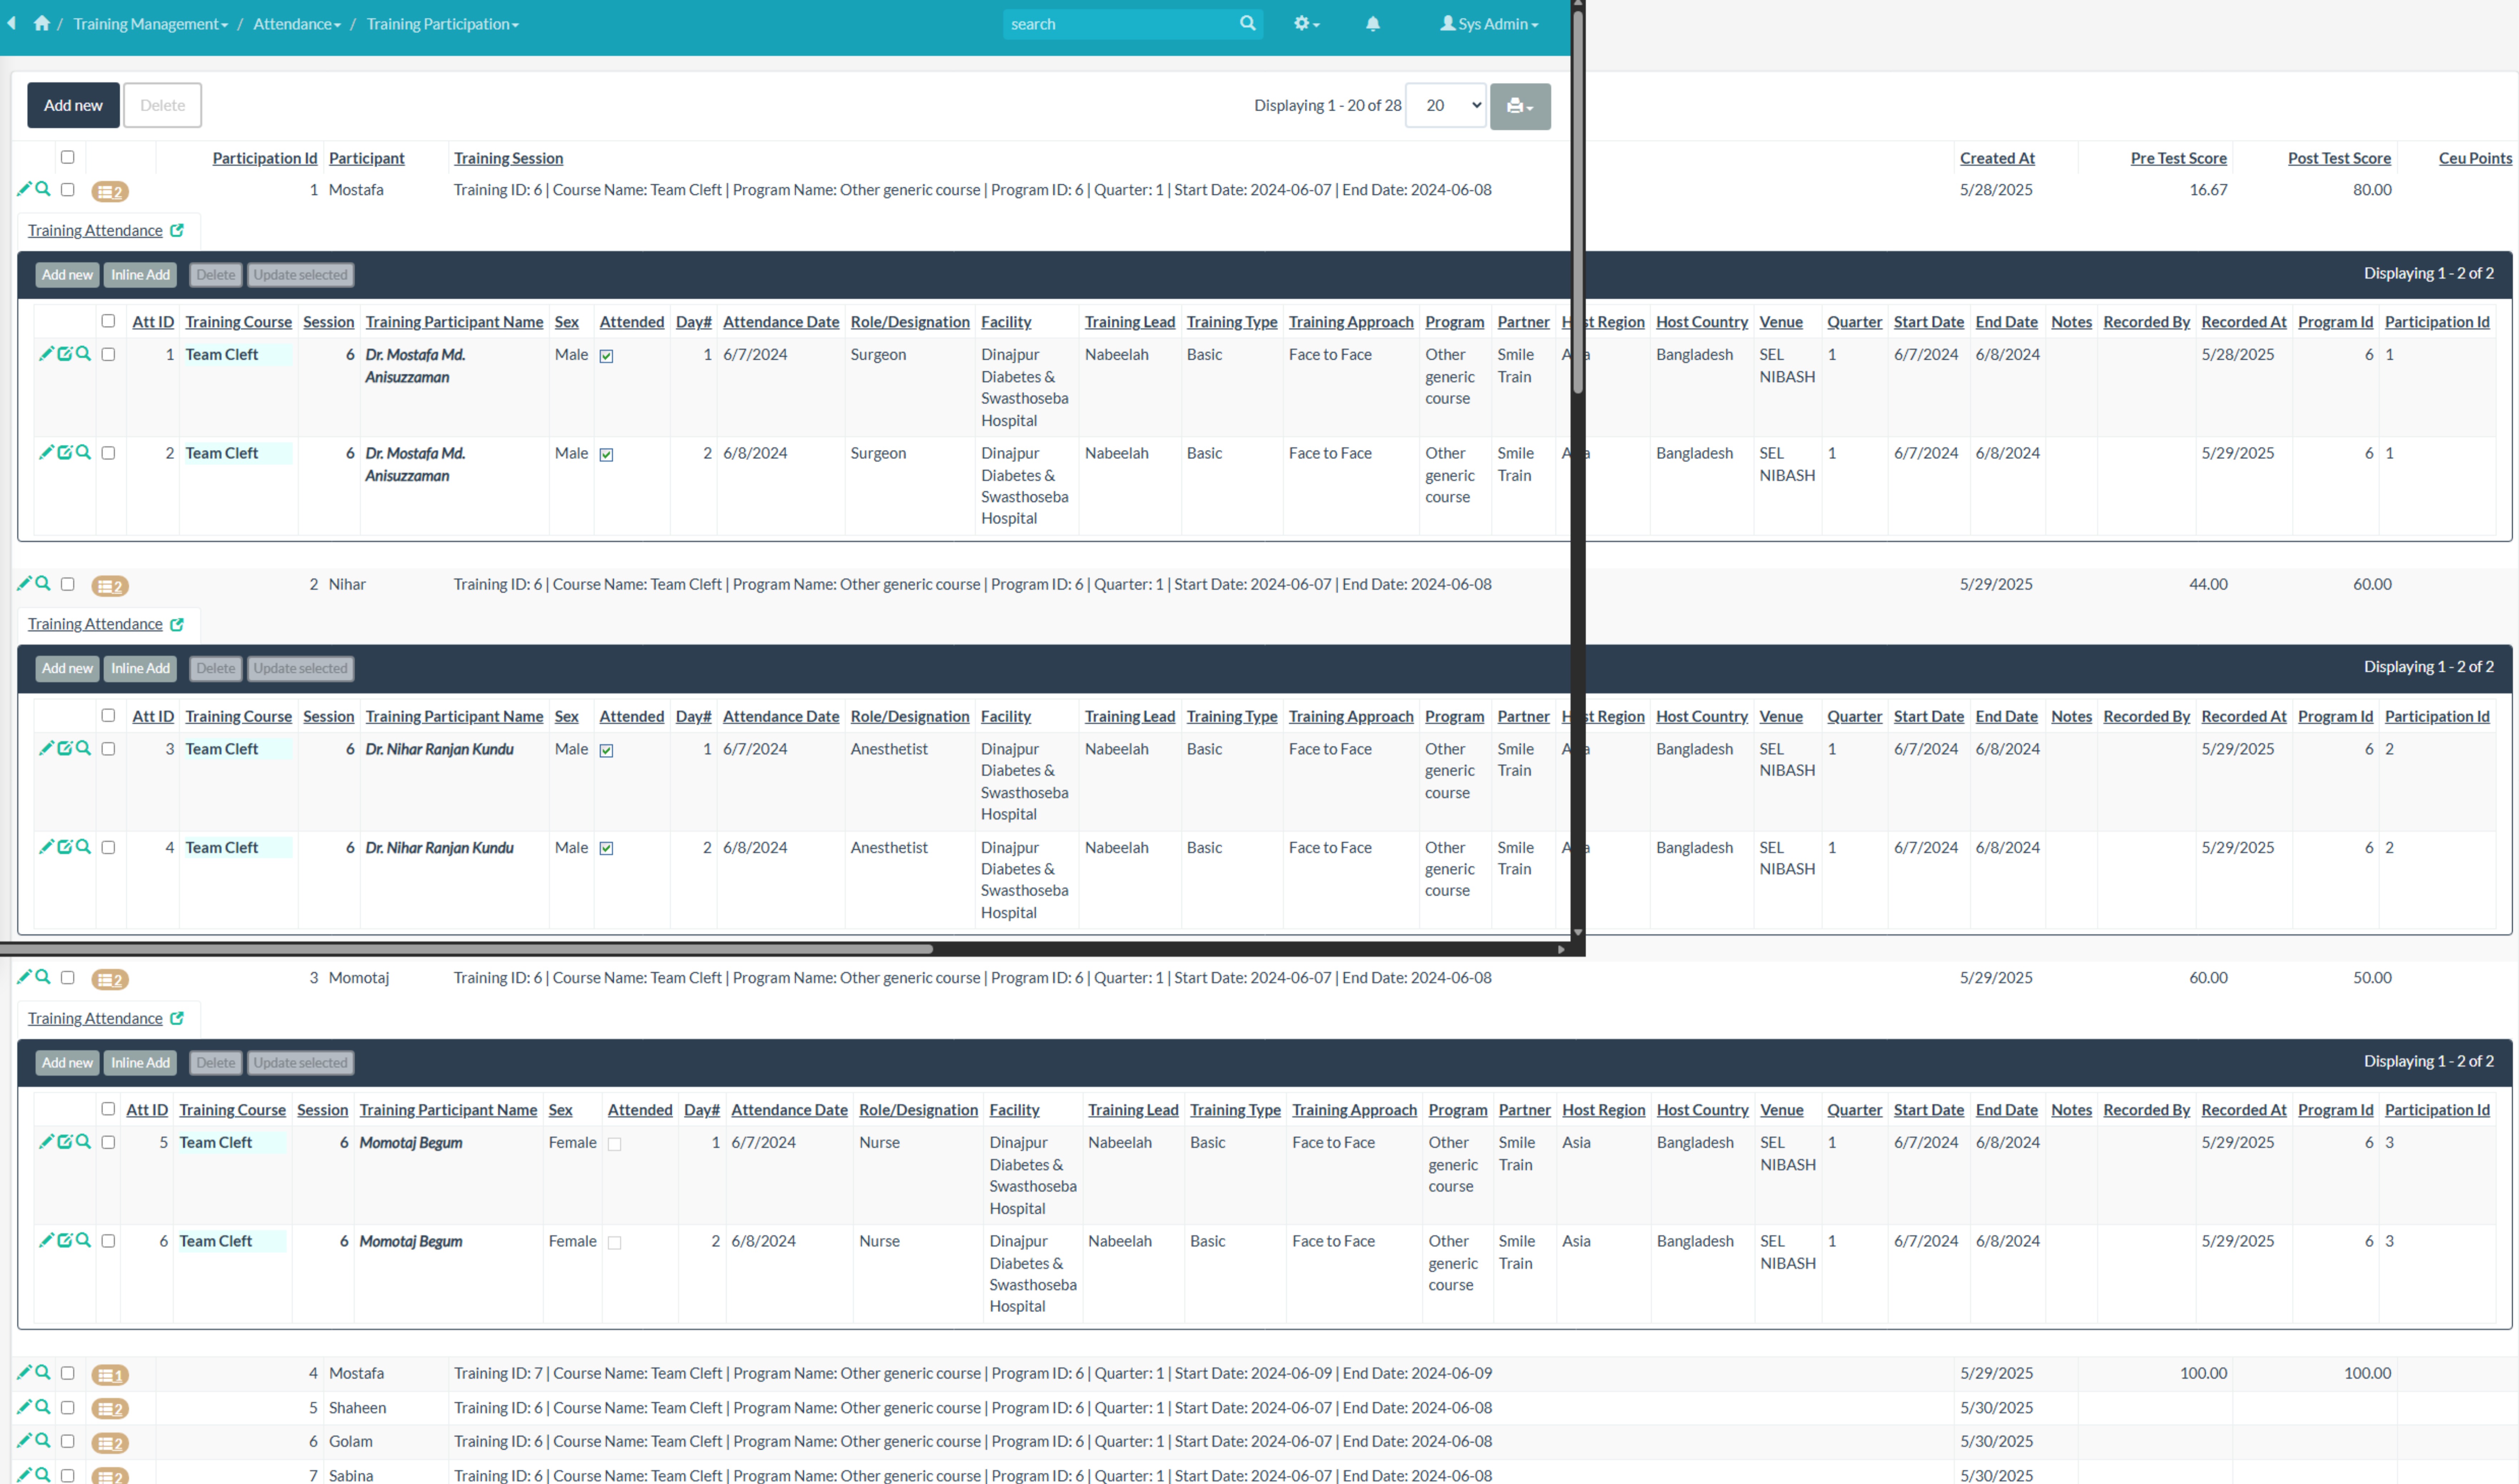
Task: Sort by Ceu Points column header
Action: (2475, 158)
